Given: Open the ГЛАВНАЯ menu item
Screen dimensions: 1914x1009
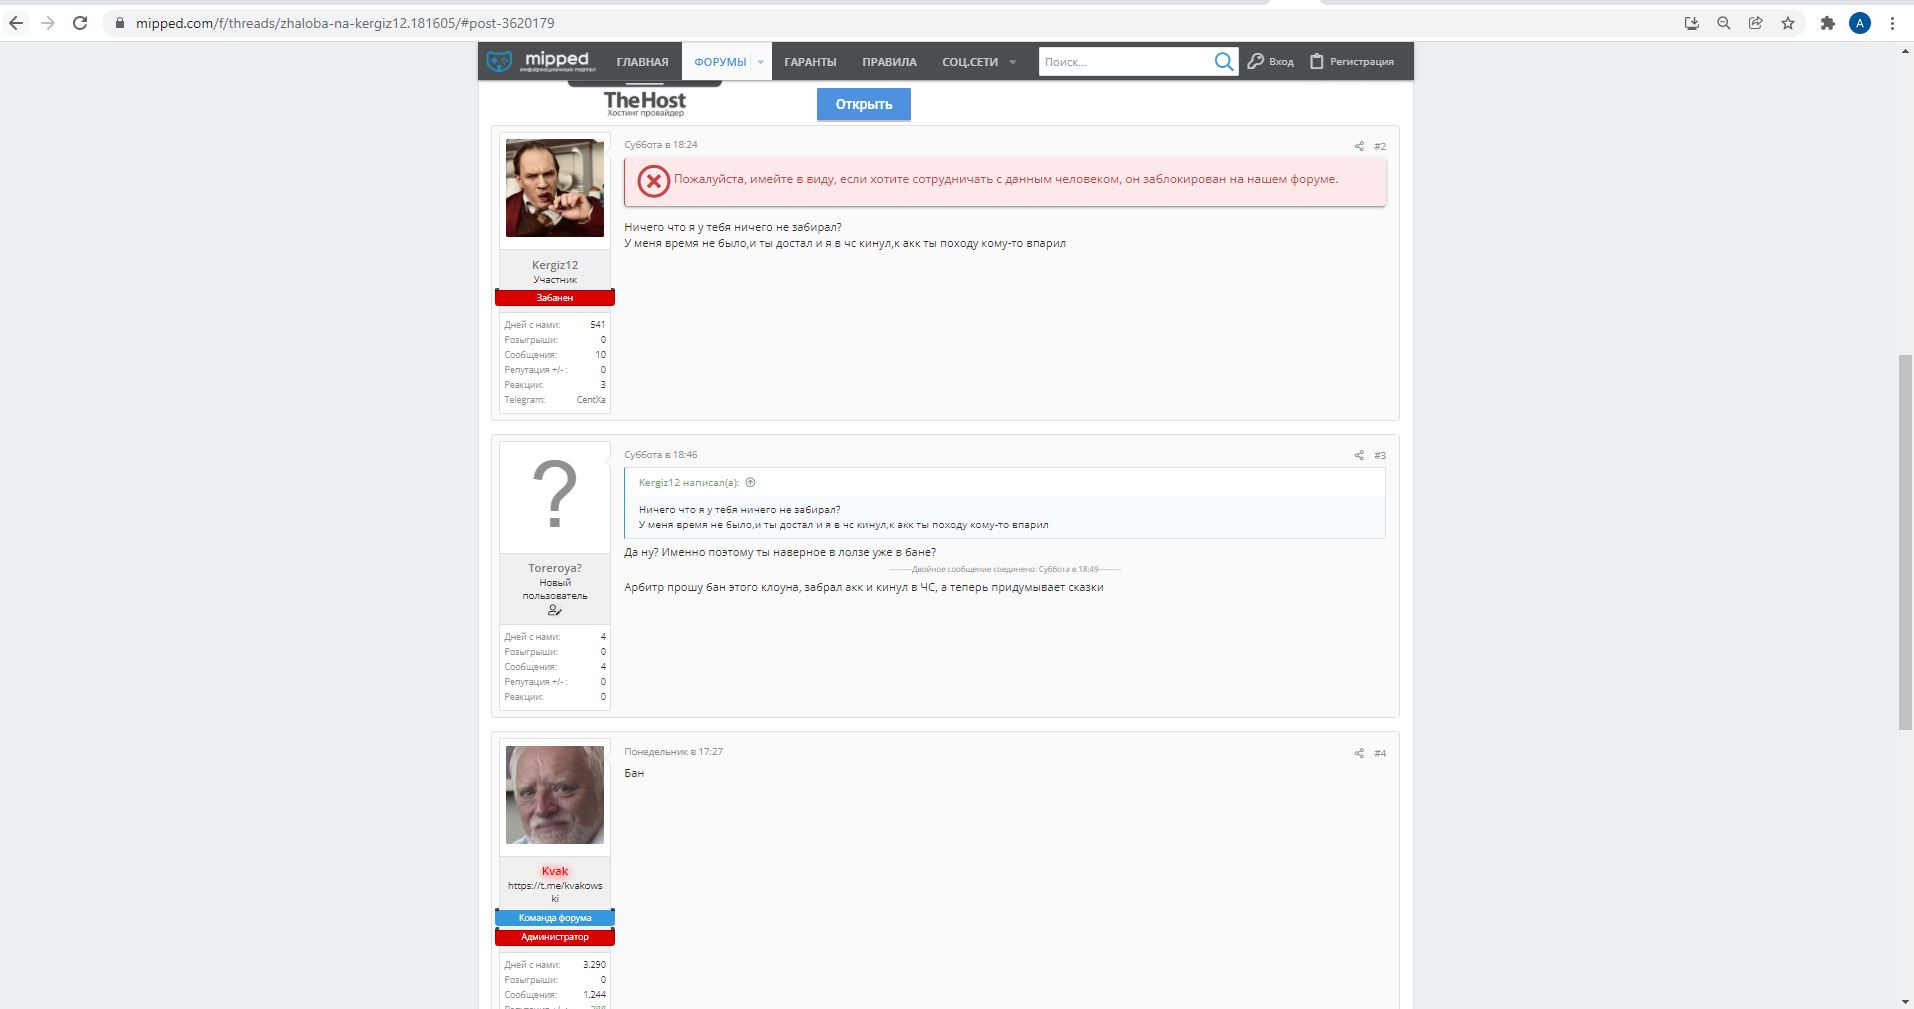Looking at the screenshot, I should click(642, 62).
